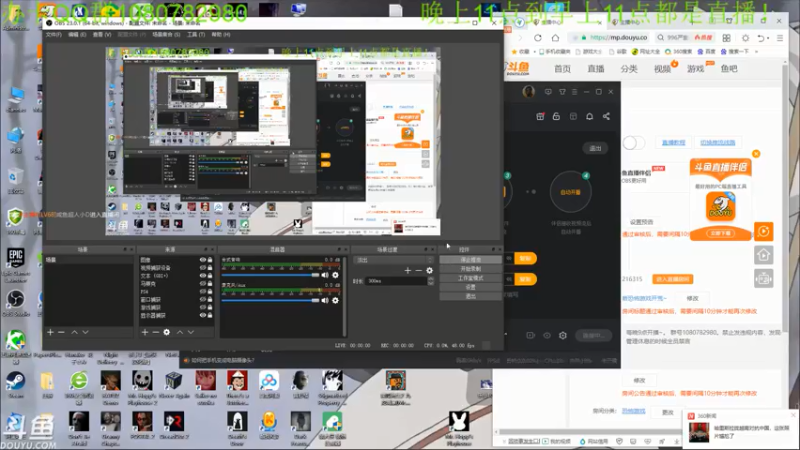Mute the 台式音响 audio channel
The image size is (800, 450).
[x=325, y=275]
